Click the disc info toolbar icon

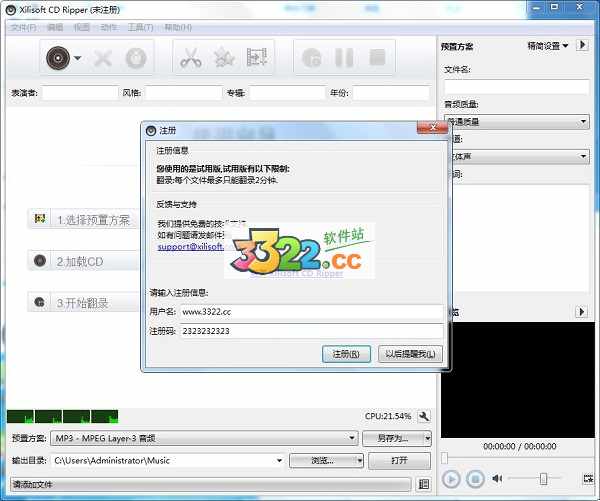click(136, 59)
